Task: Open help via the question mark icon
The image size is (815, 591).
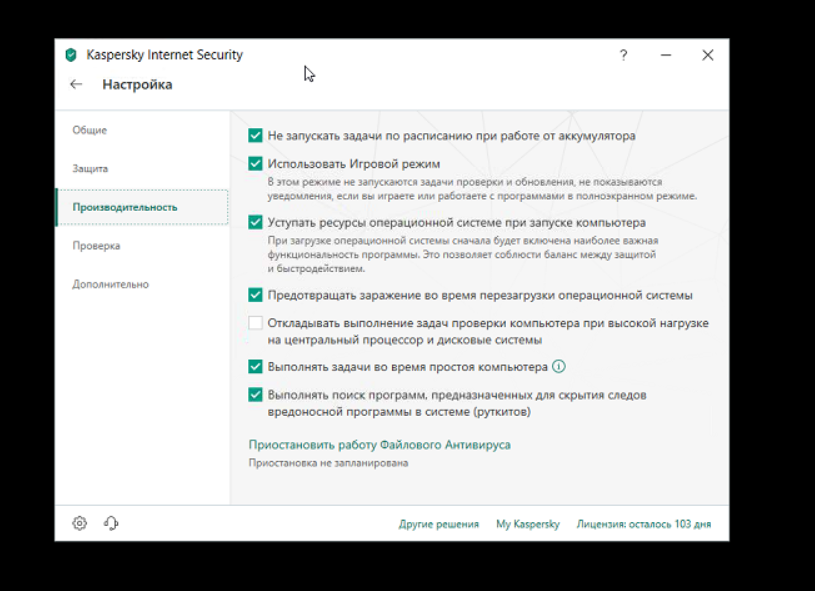Action: point(623,55)
